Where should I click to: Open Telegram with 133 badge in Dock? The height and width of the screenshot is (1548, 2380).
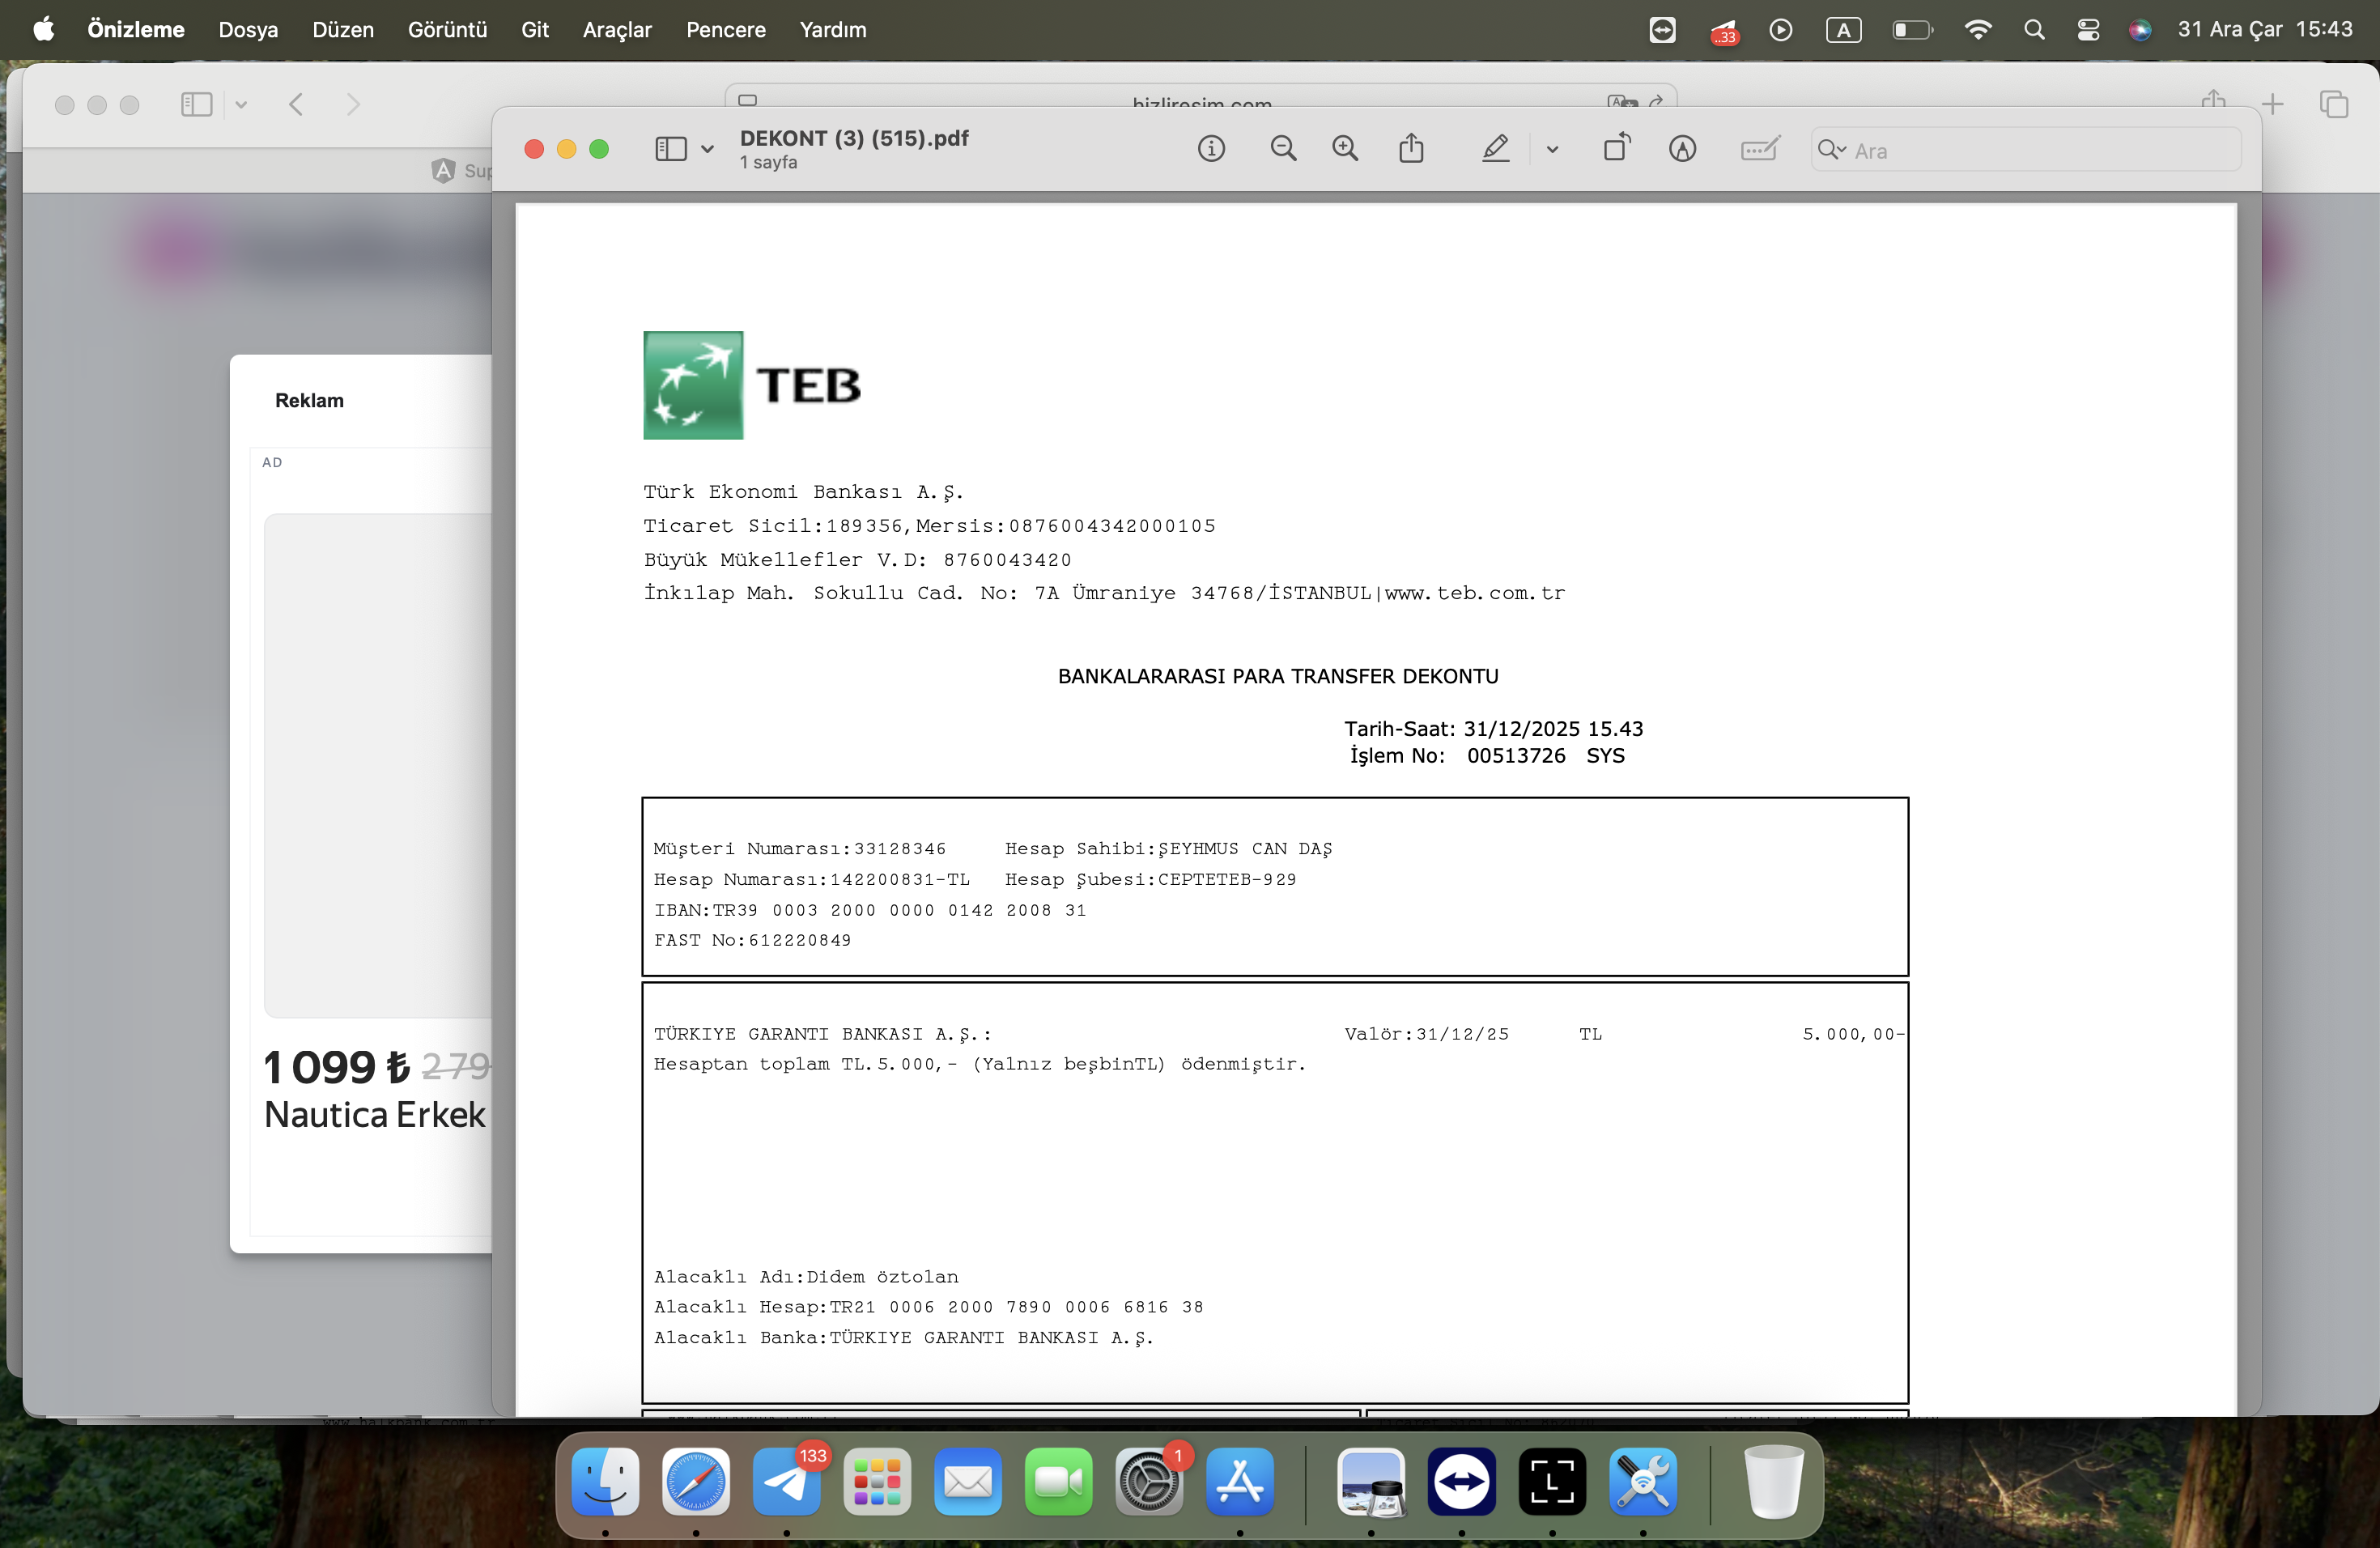pos(787,1481)
